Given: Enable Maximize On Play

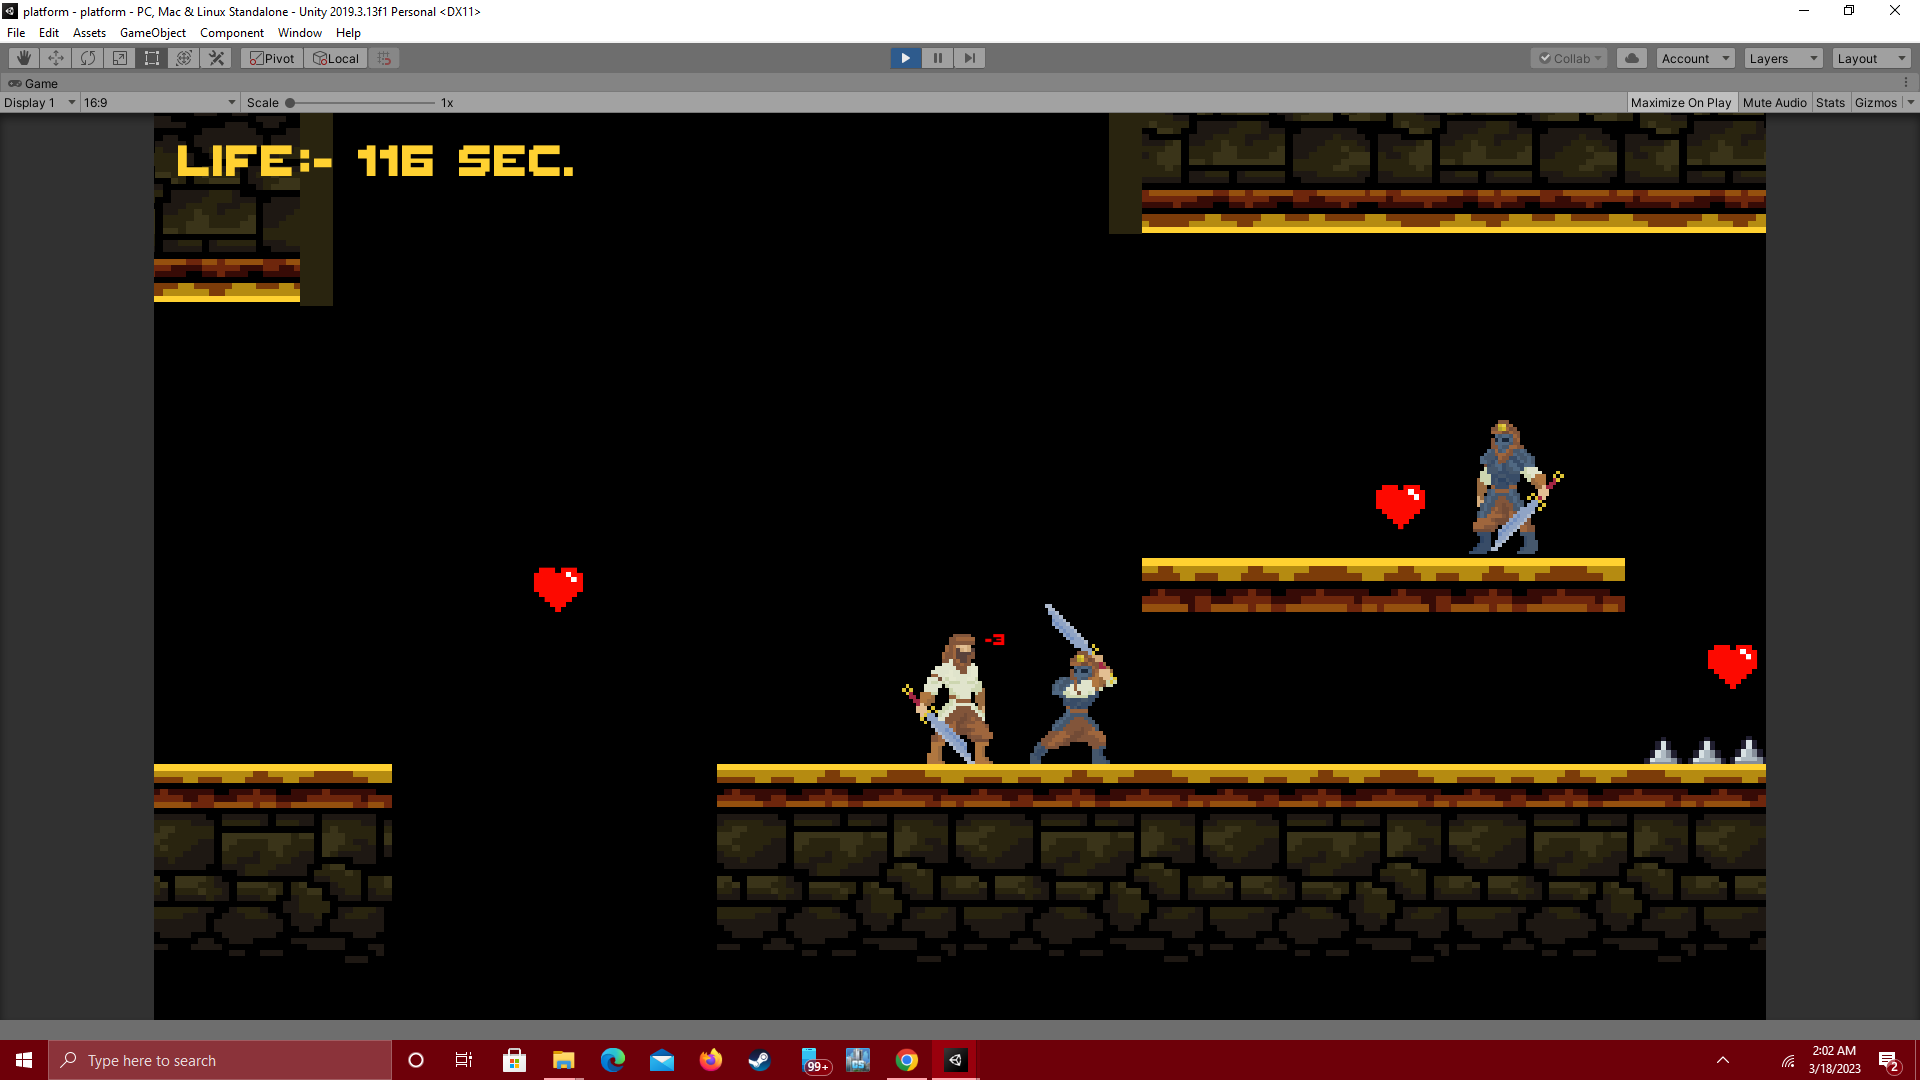Looking at the screenshot, I should (x=1681, y=102).
